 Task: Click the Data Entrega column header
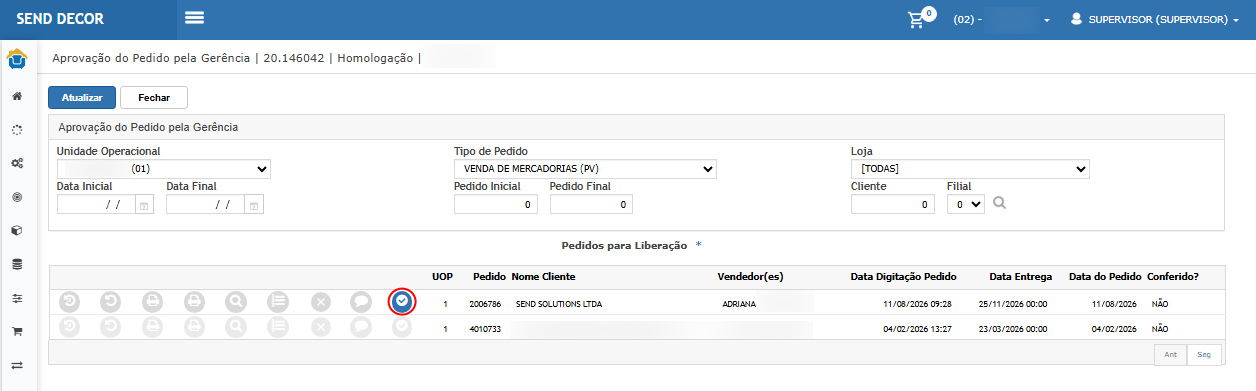[x=1018, y=276]
